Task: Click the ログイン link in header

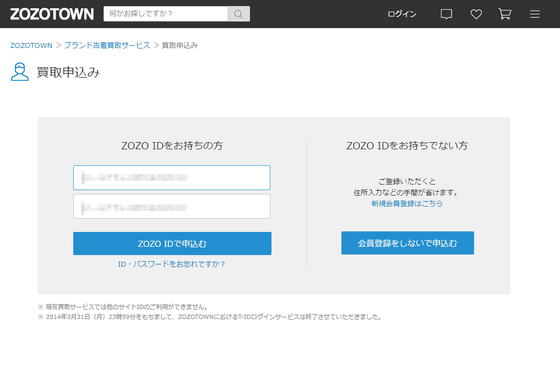Action: tap(402, 14)
